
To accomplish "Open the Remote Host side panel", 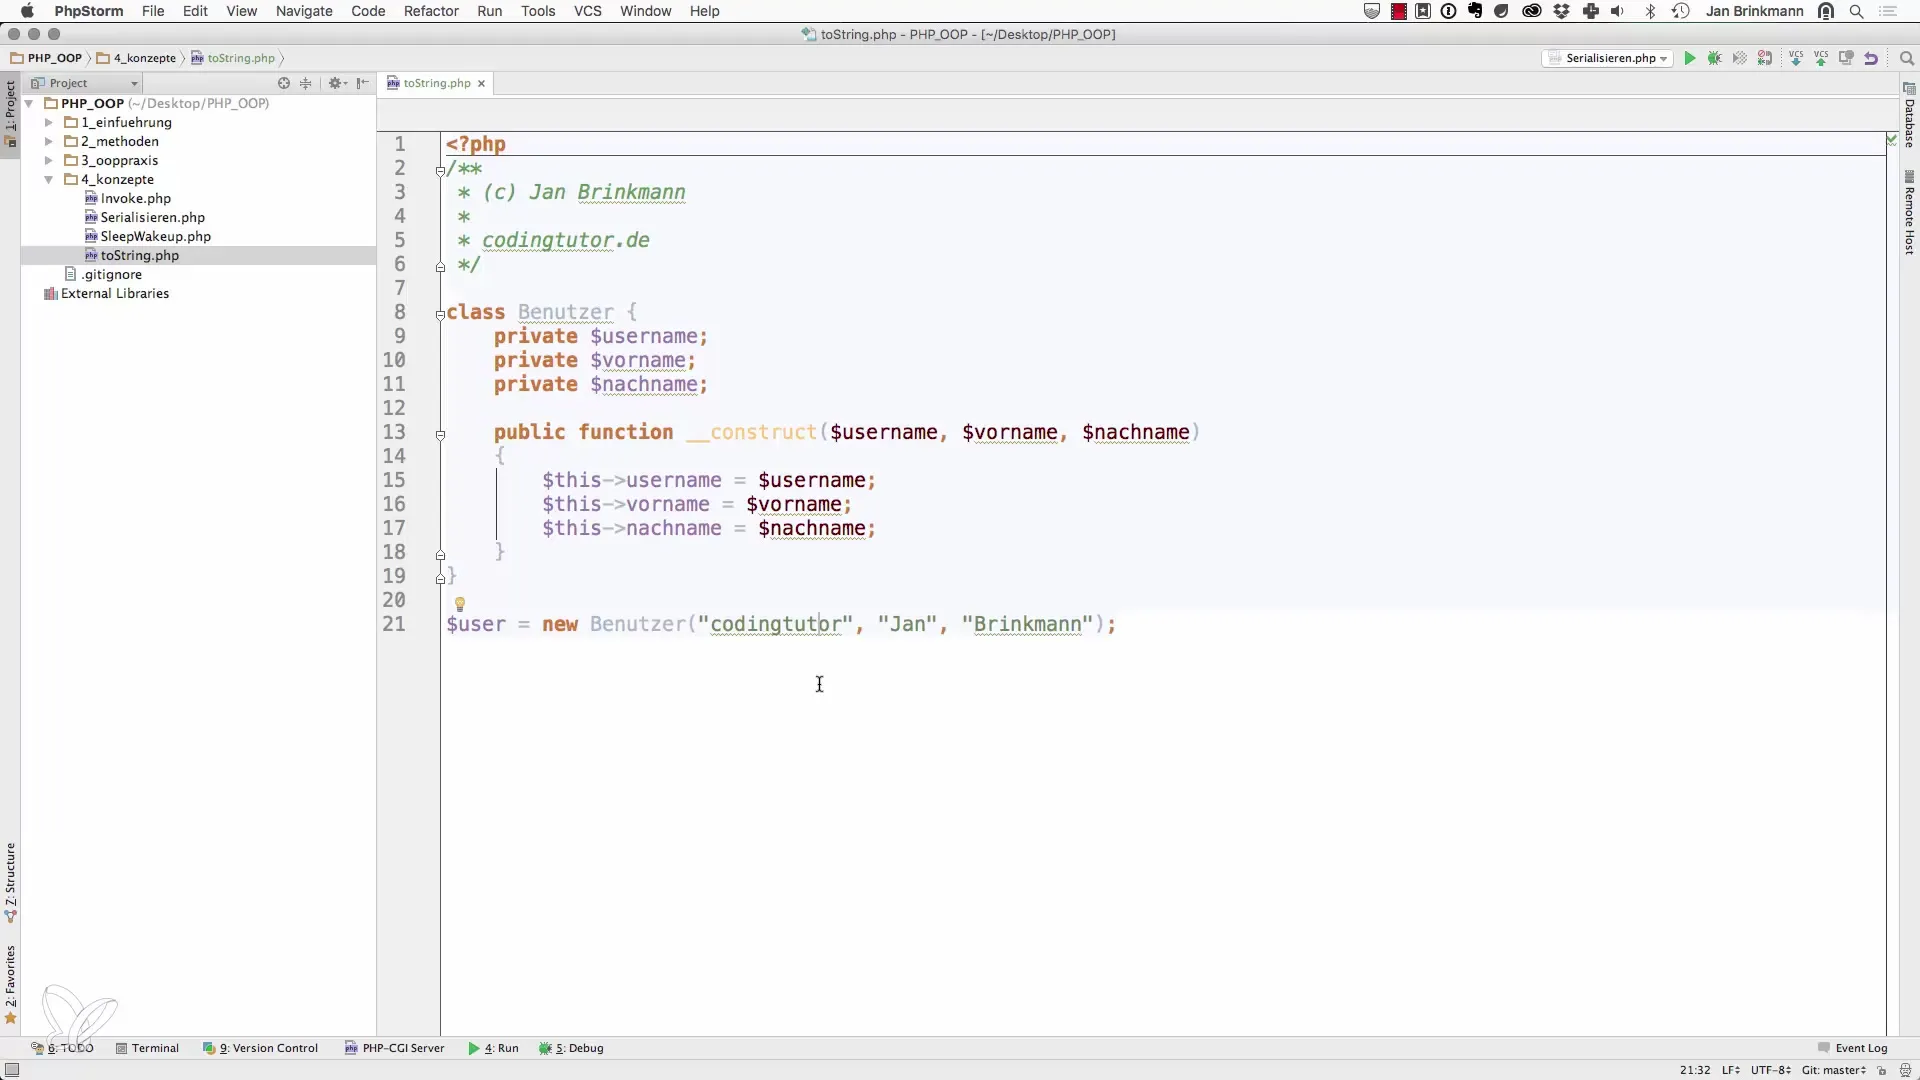I will click(x=1909, y=213).
